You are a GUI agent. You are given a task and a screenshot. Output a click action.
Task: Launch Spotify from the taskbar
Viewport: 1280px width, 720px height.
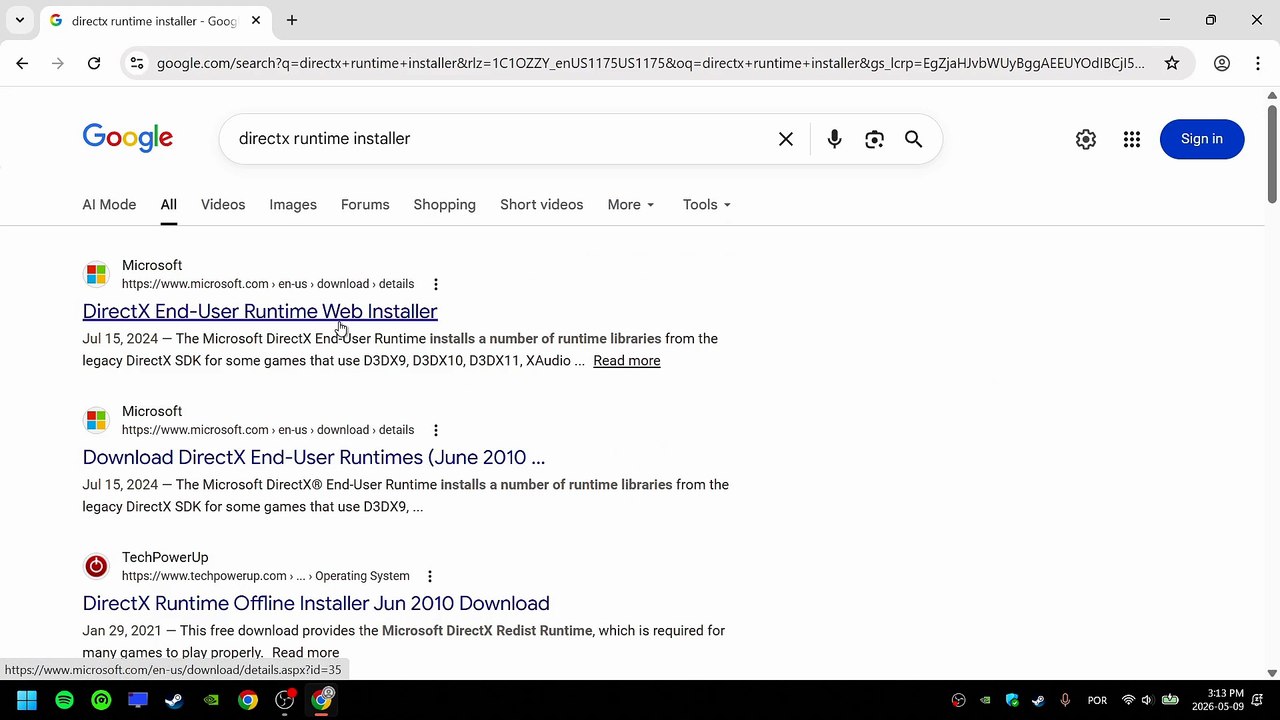tap(64, 700)
